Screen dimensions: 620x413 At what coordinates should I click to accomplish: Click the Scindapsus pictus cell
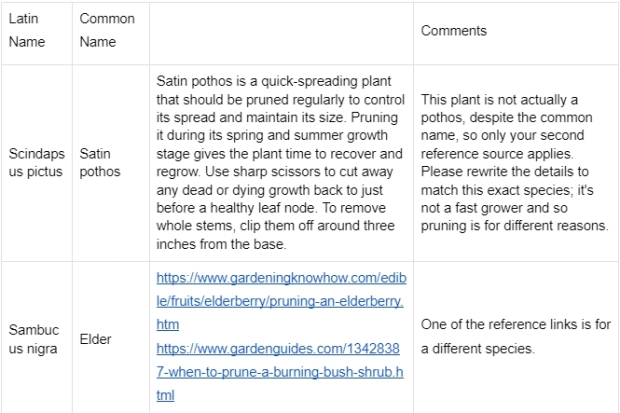(x=37, y=163)
